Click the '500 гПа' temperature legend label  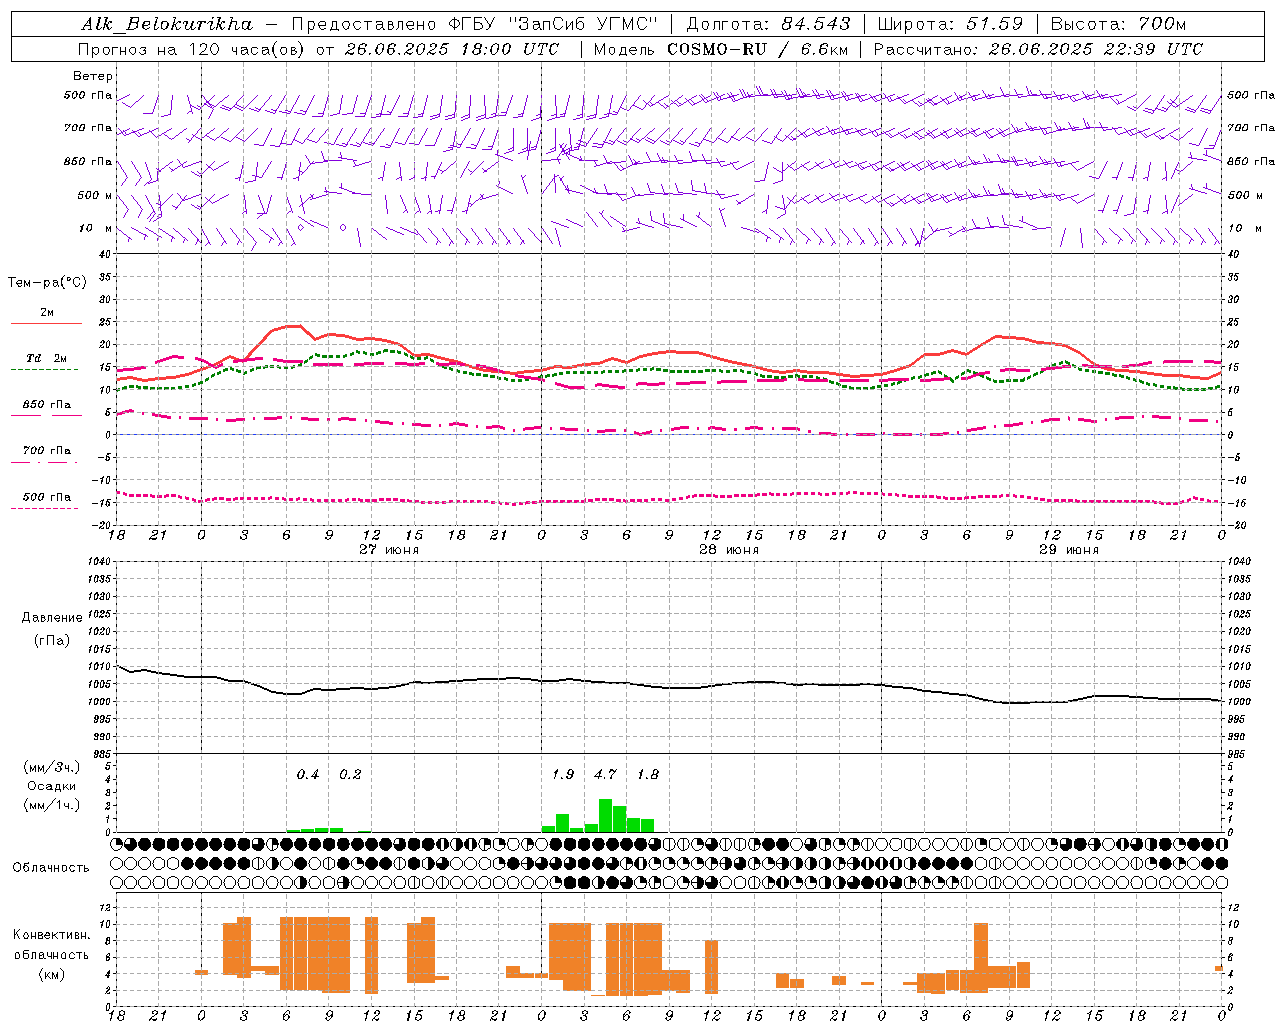tap(47, 497)
